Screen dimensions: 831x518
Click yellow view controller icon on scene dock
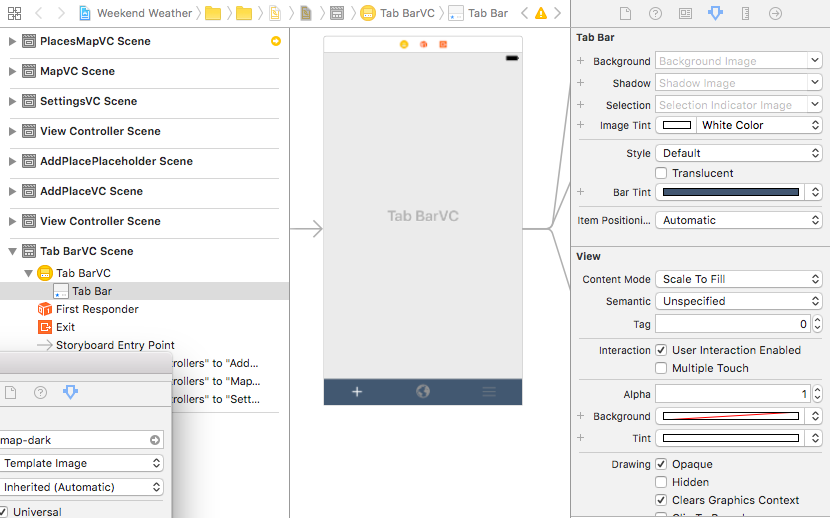pyautogui.click(x=404, y=45)
